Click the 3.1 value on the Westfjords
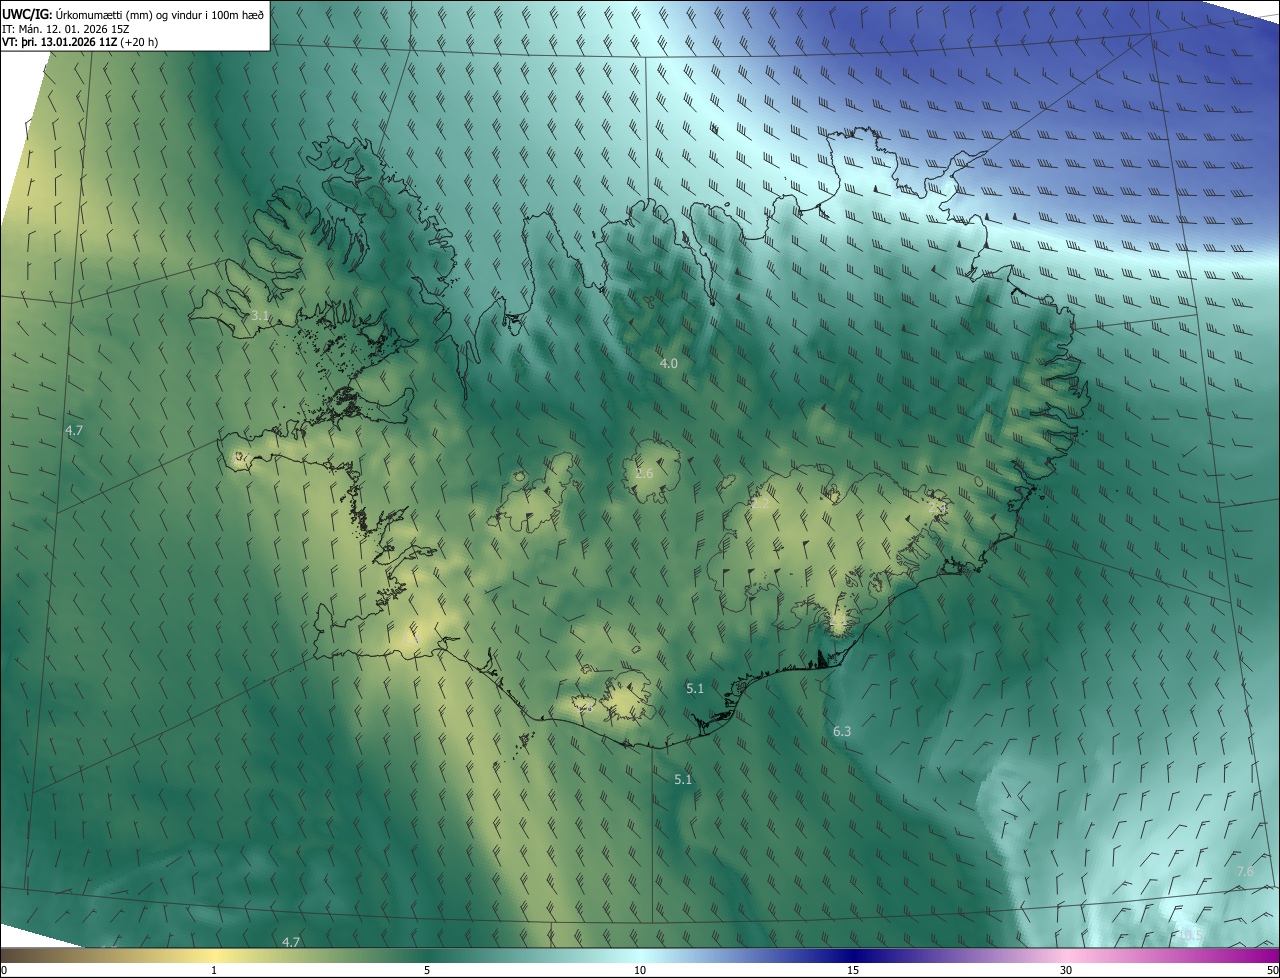Viewport: 1280px width, 978px height. pyautogui.click(x=260, y=316)
